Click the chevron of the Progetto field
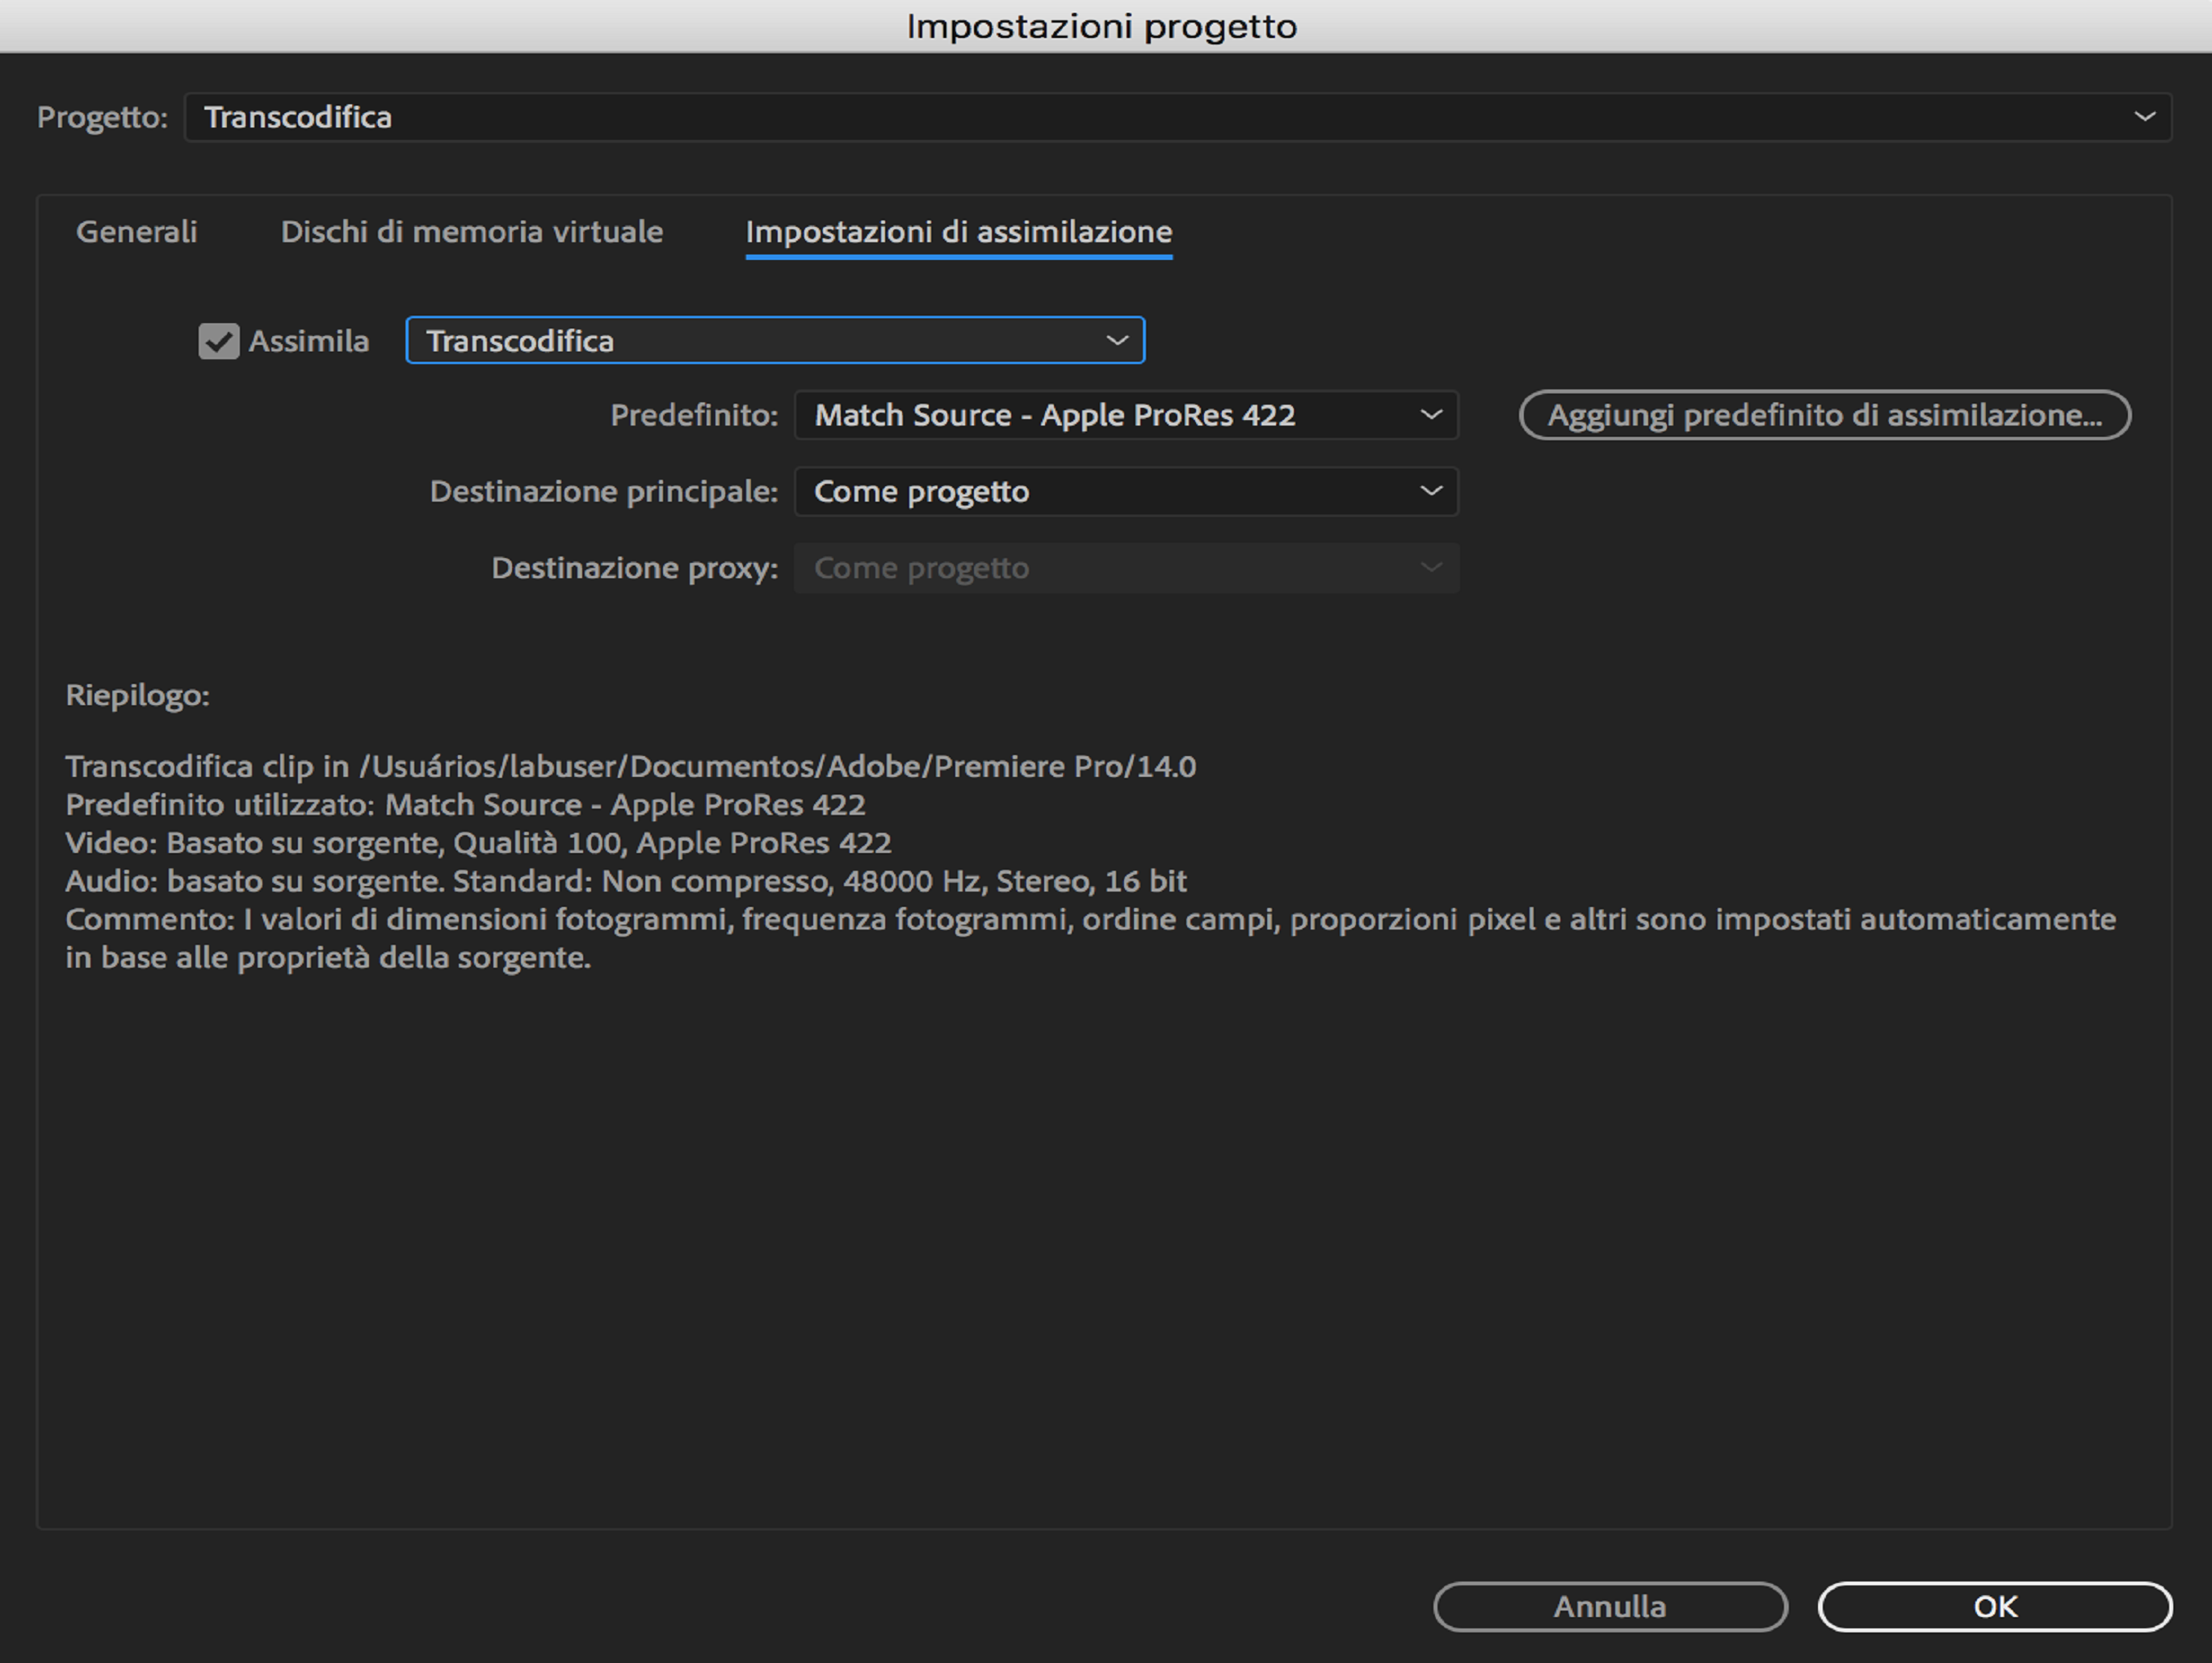 [x=2144, y=117]
